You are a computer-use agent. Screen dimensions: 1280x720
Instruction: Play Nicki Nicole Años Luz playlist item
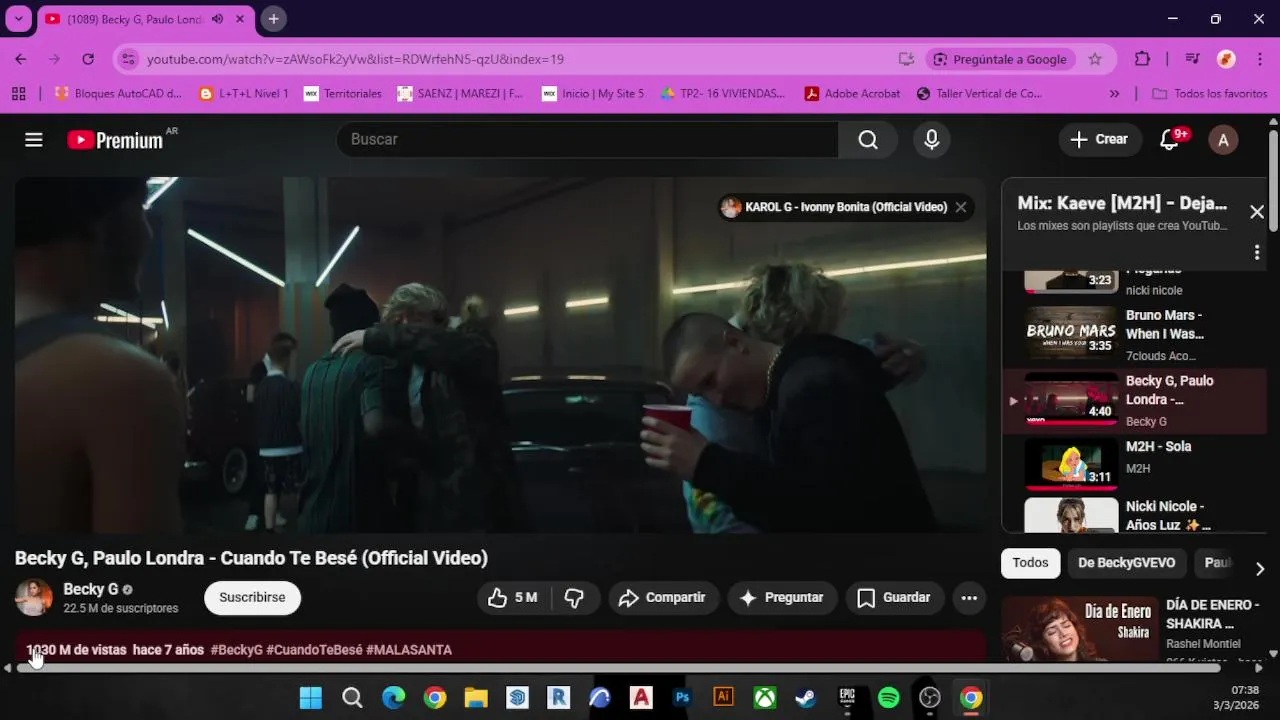[1134, 516]
